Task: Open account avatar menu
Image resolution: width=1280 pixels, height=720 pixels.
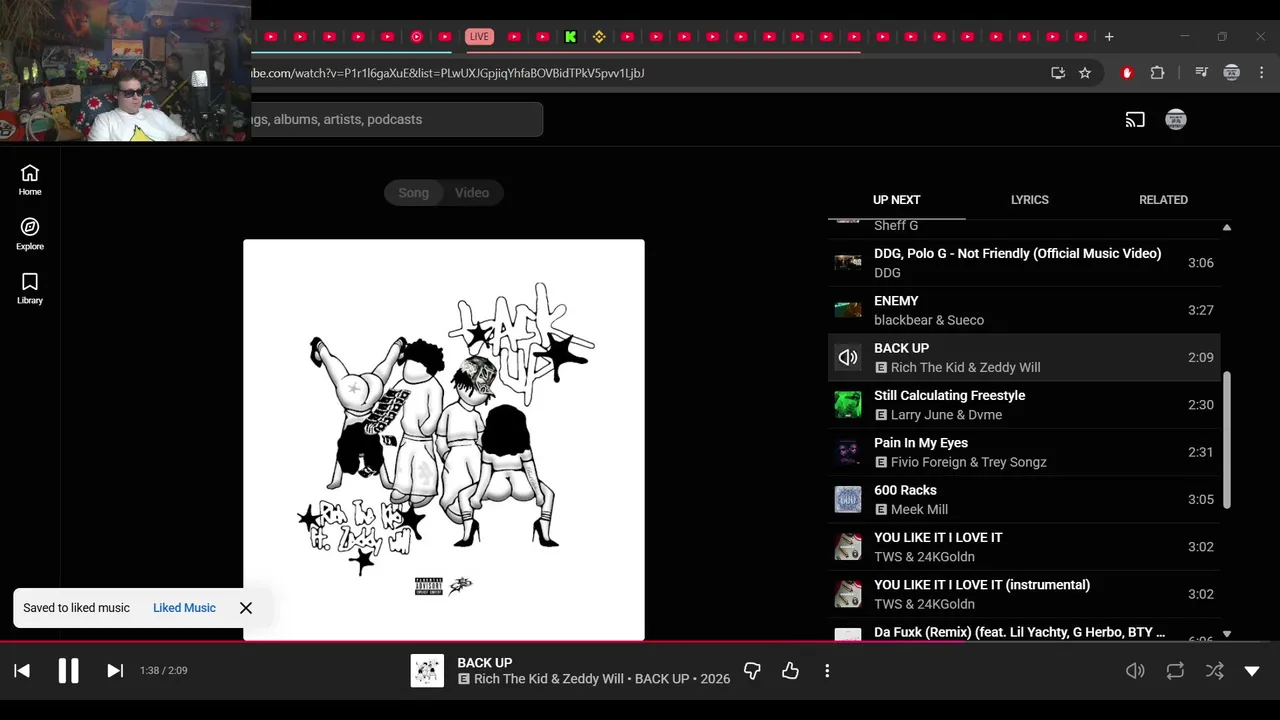Action: (1176, 120)
